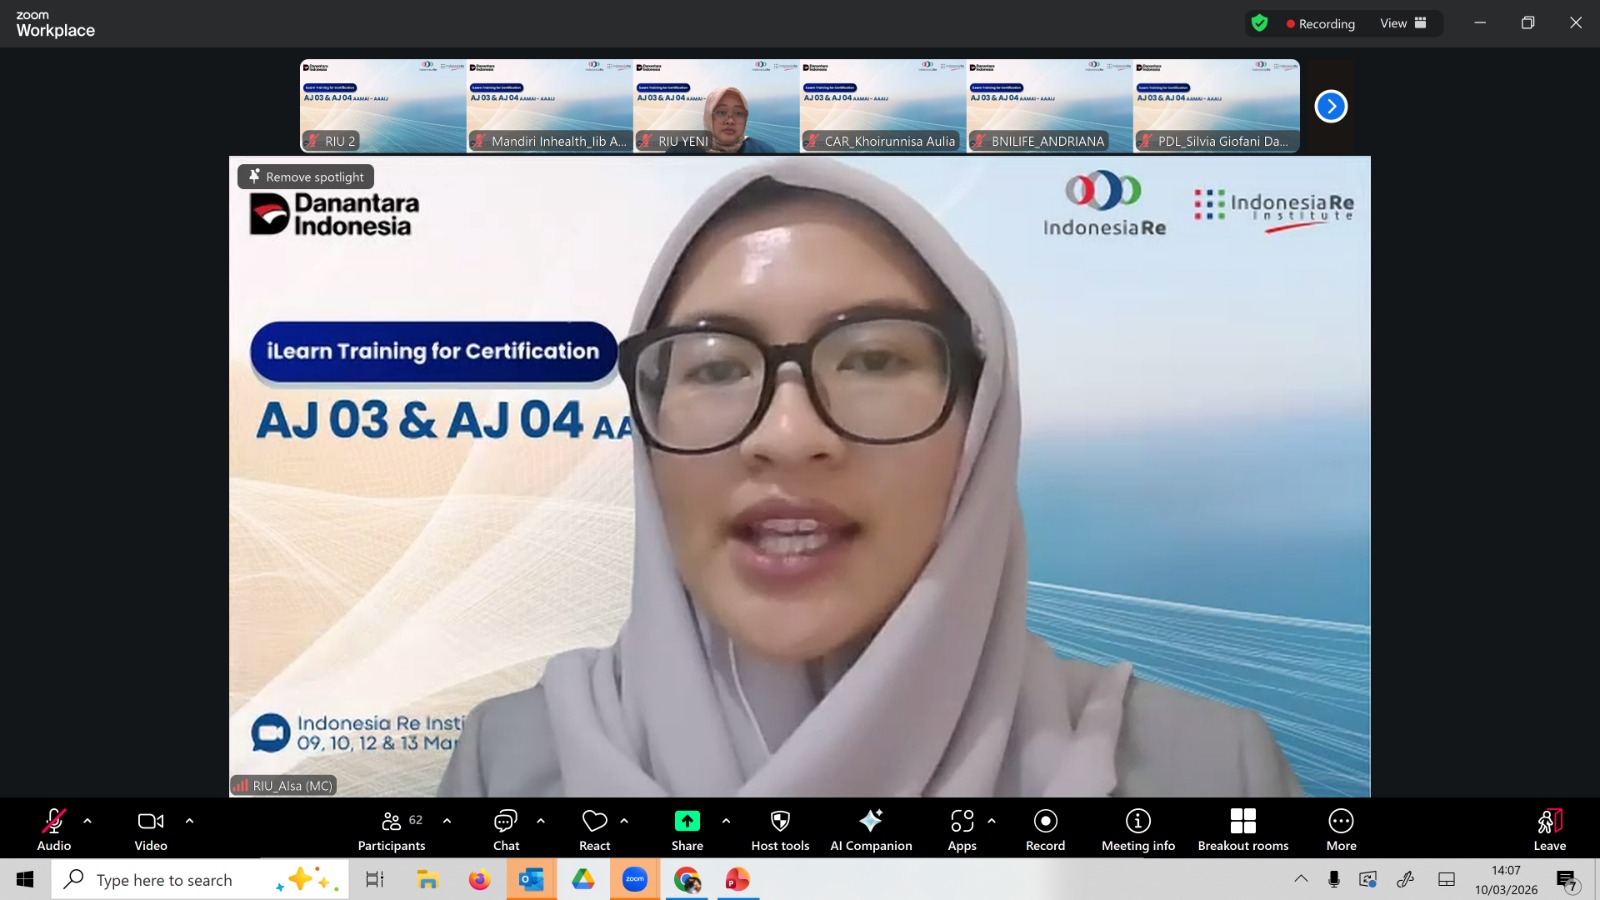Viewport: 1600px width, 900px height.
Task: Toggle recording with the Record button
Action: (1045, 830)
